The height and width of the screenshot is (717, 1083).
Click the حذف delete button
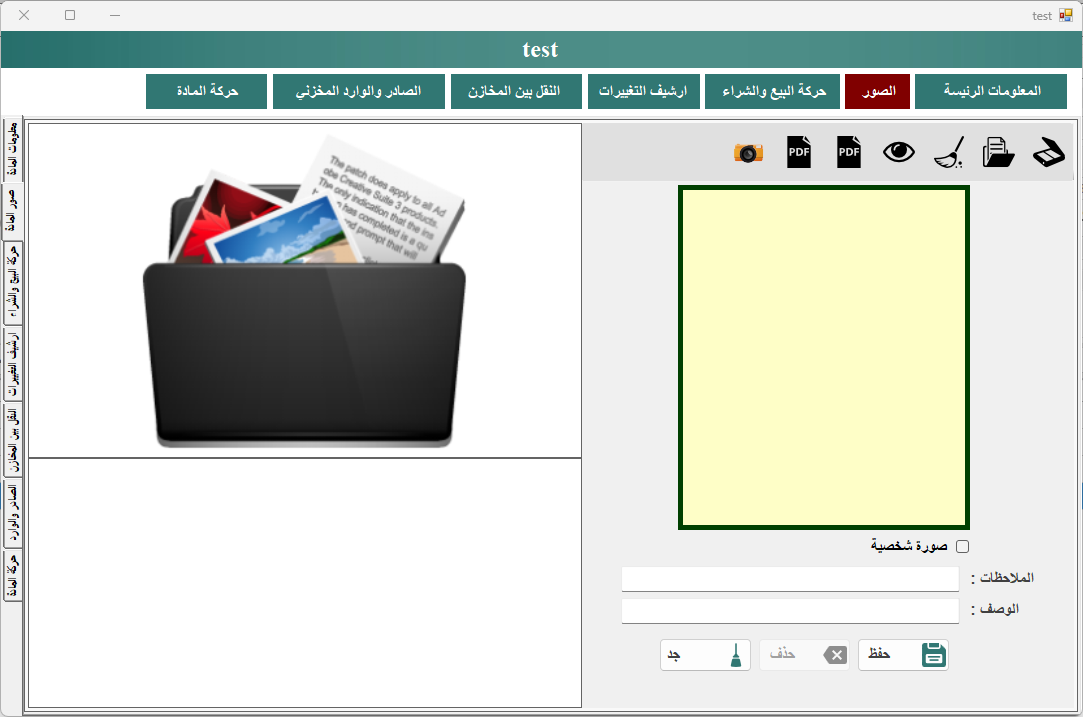coord(805,655)
